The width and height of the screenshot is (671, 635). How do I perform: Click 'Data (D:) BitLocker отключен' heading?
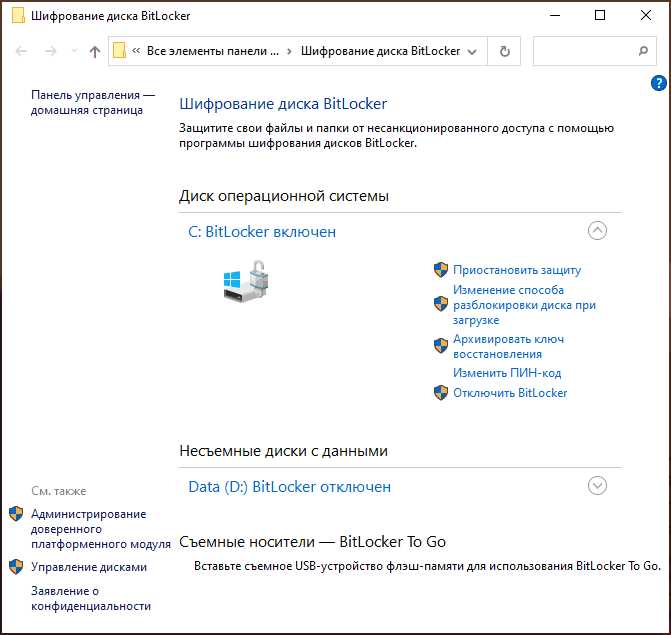point(289,487)
